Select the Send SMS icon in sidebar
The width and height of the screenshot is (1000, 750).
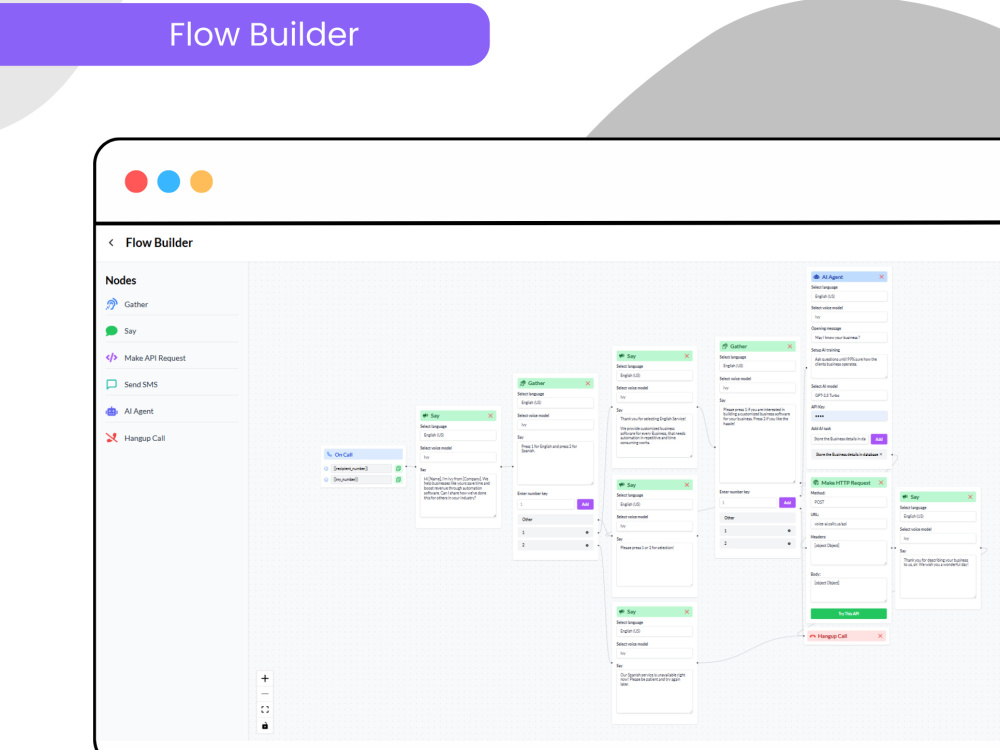[112, 385]
